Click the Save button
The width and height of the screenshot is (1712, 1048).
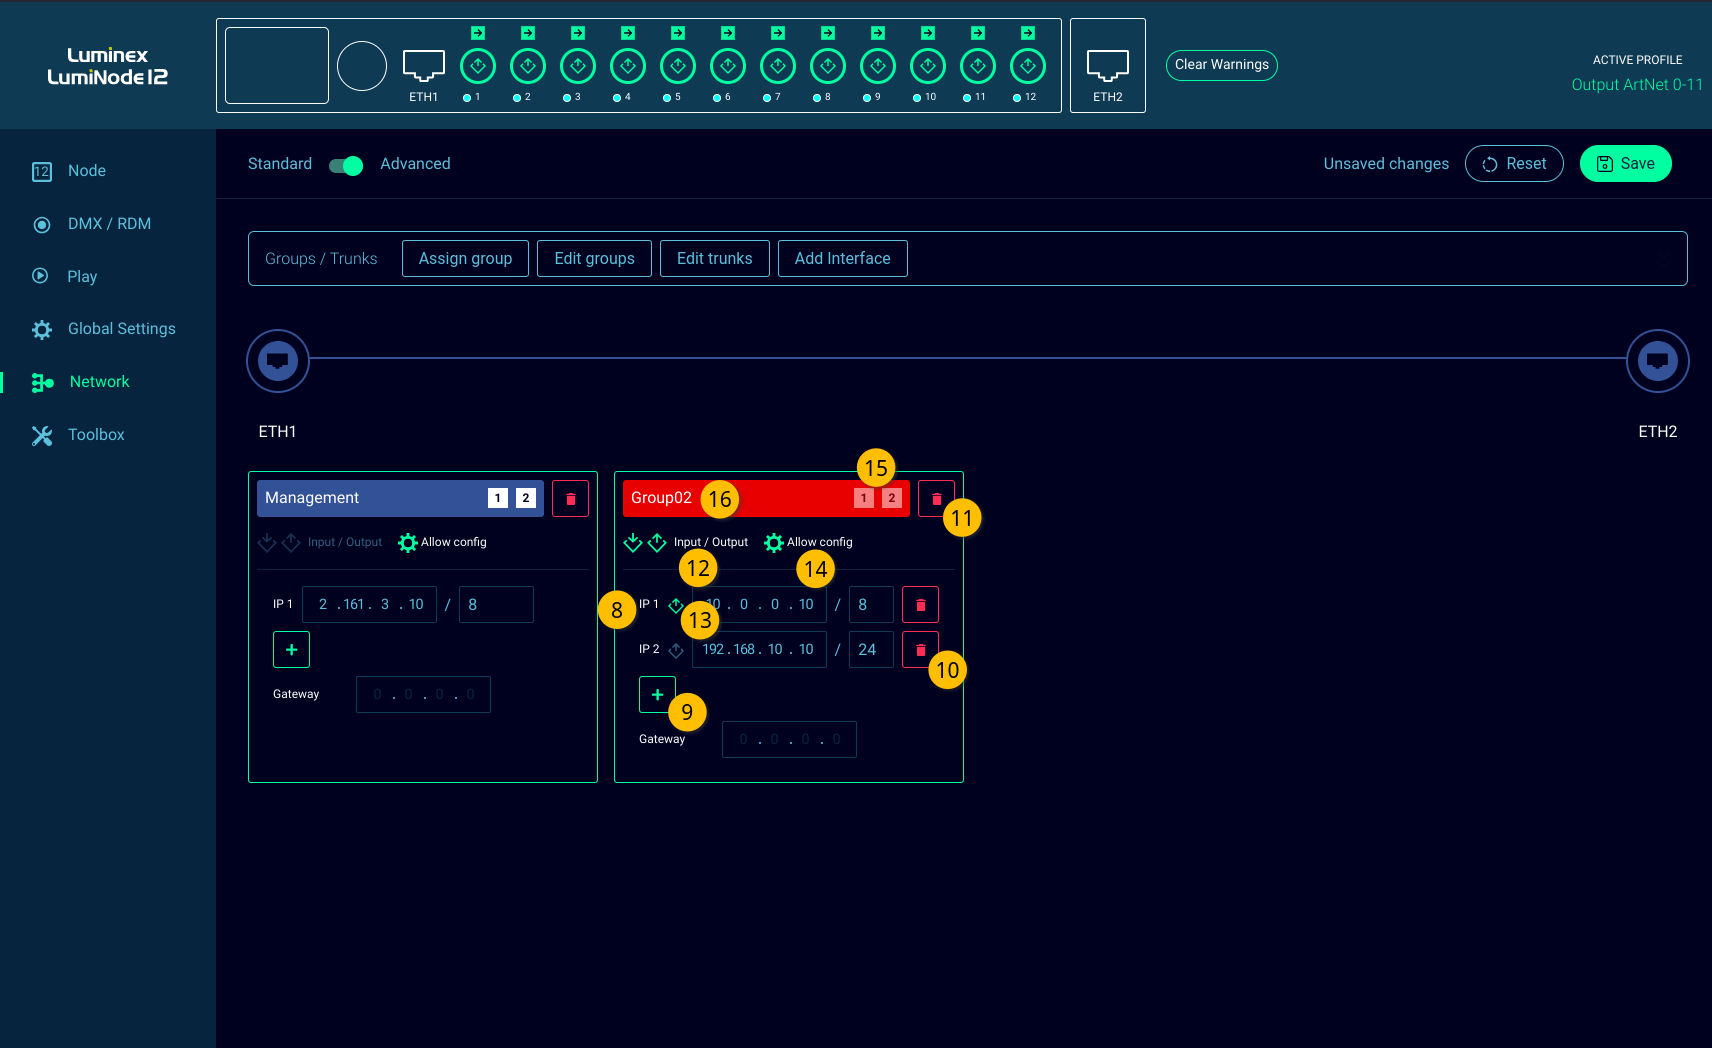1625,164
